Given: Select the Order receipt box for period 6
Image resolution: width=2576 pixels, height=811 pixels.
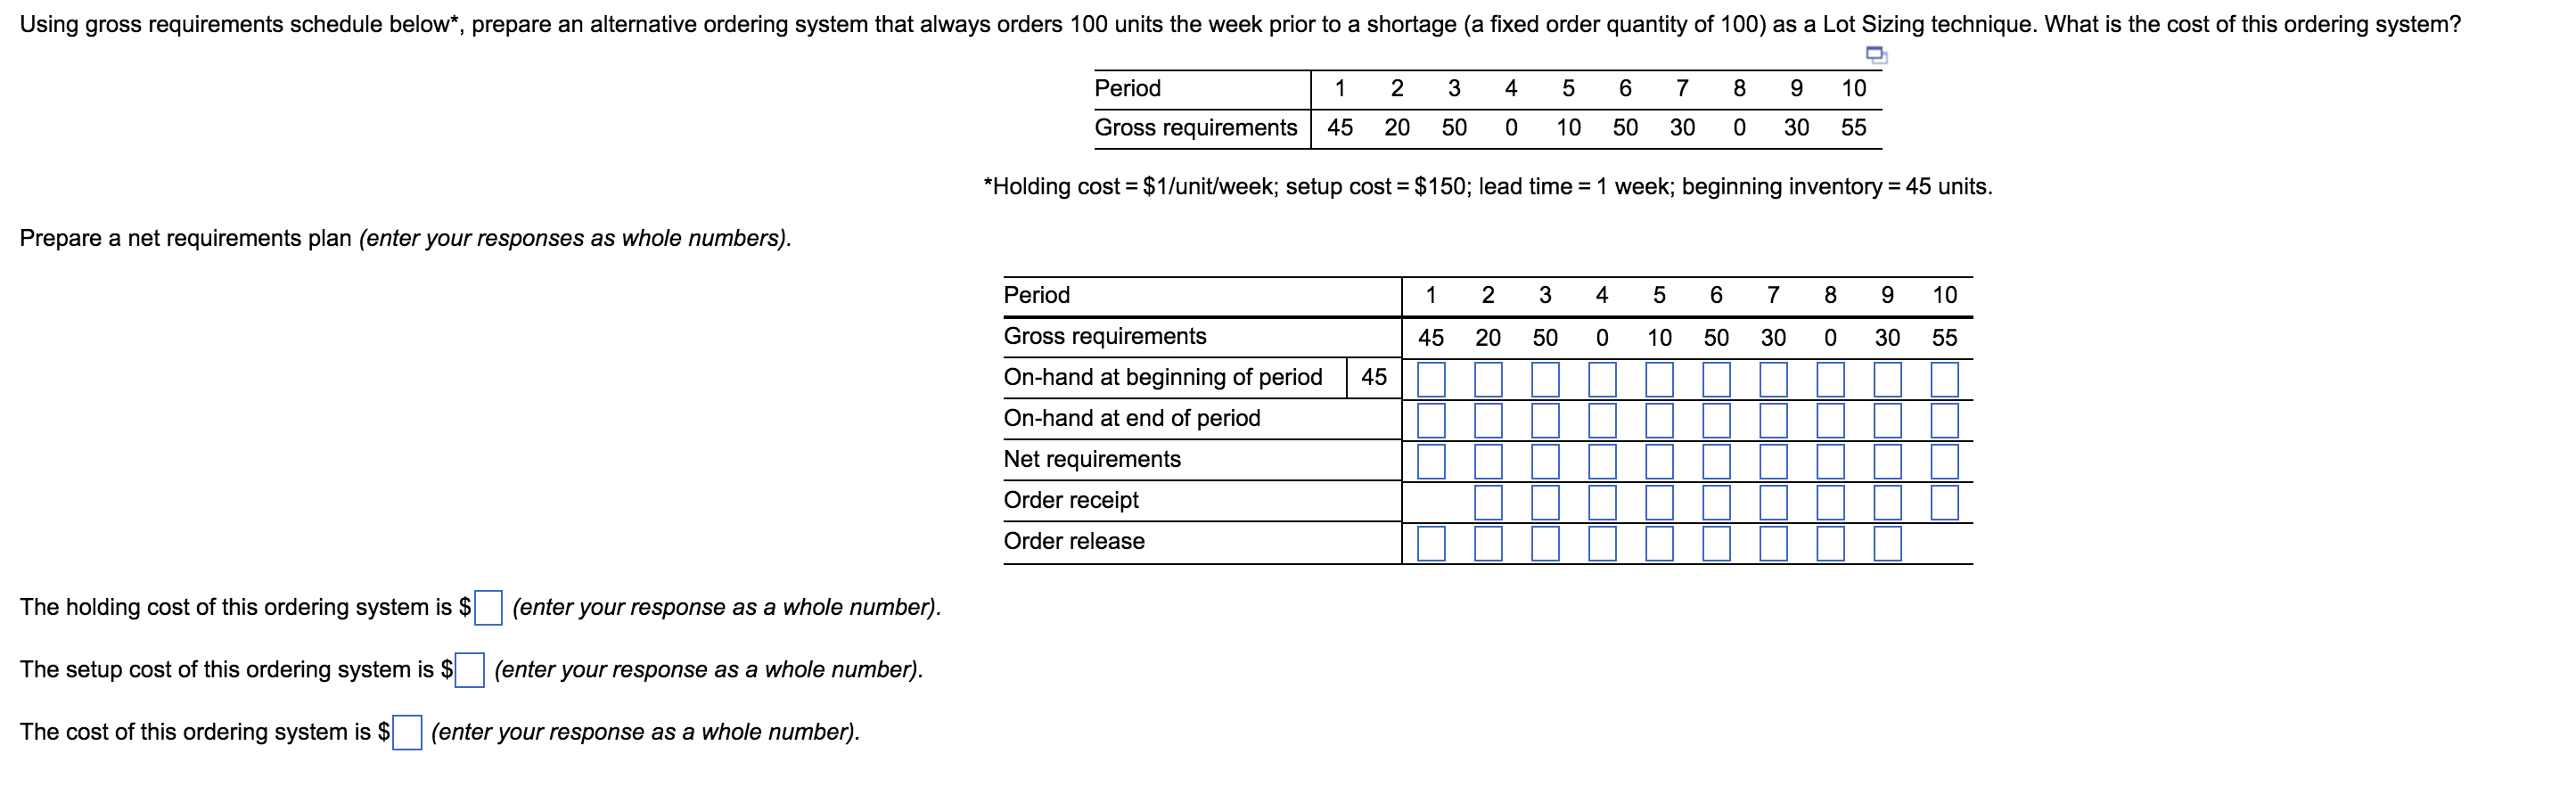Looking at the screenshot, I should pyautogui.click(x=1717, y=501).
